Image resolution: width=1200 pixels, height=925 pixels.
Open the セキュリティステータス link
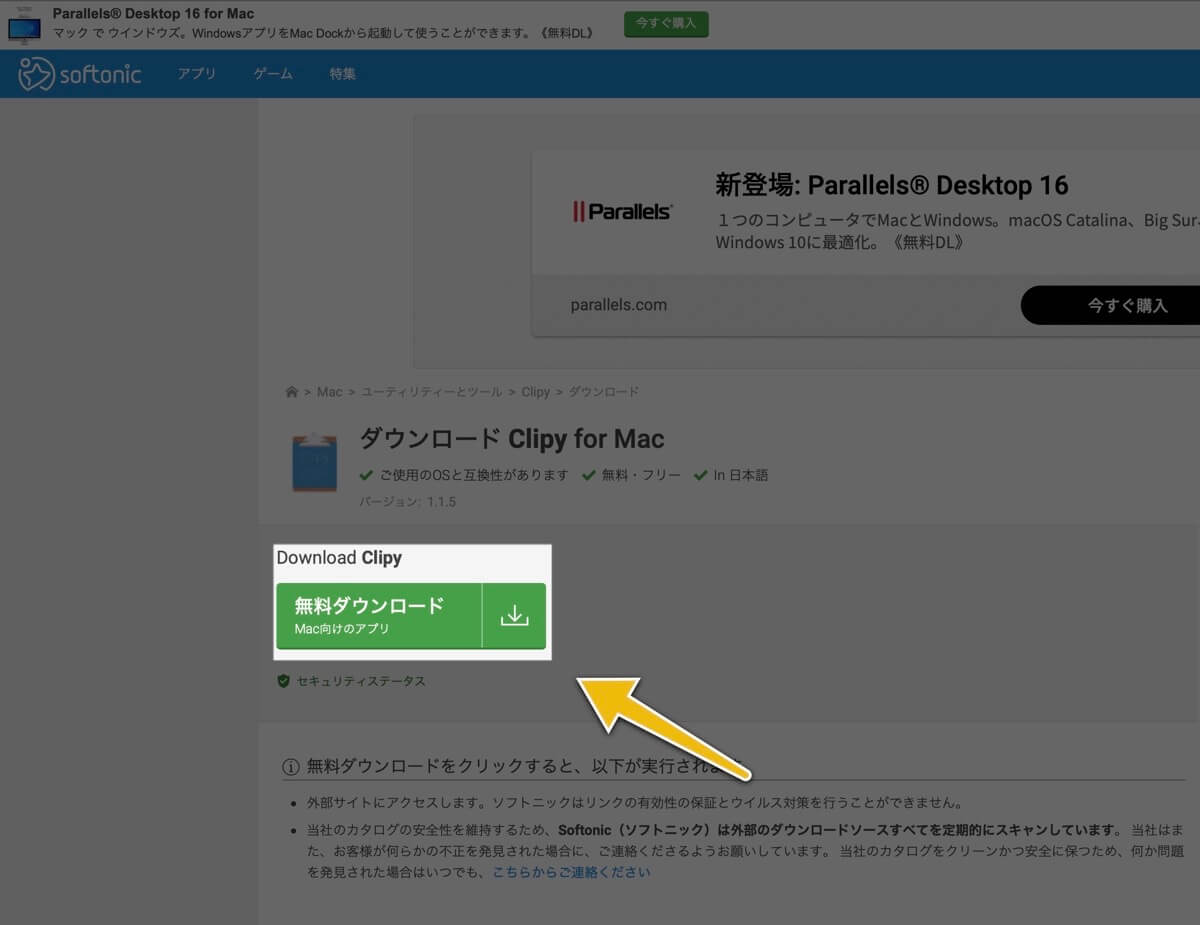361,681
